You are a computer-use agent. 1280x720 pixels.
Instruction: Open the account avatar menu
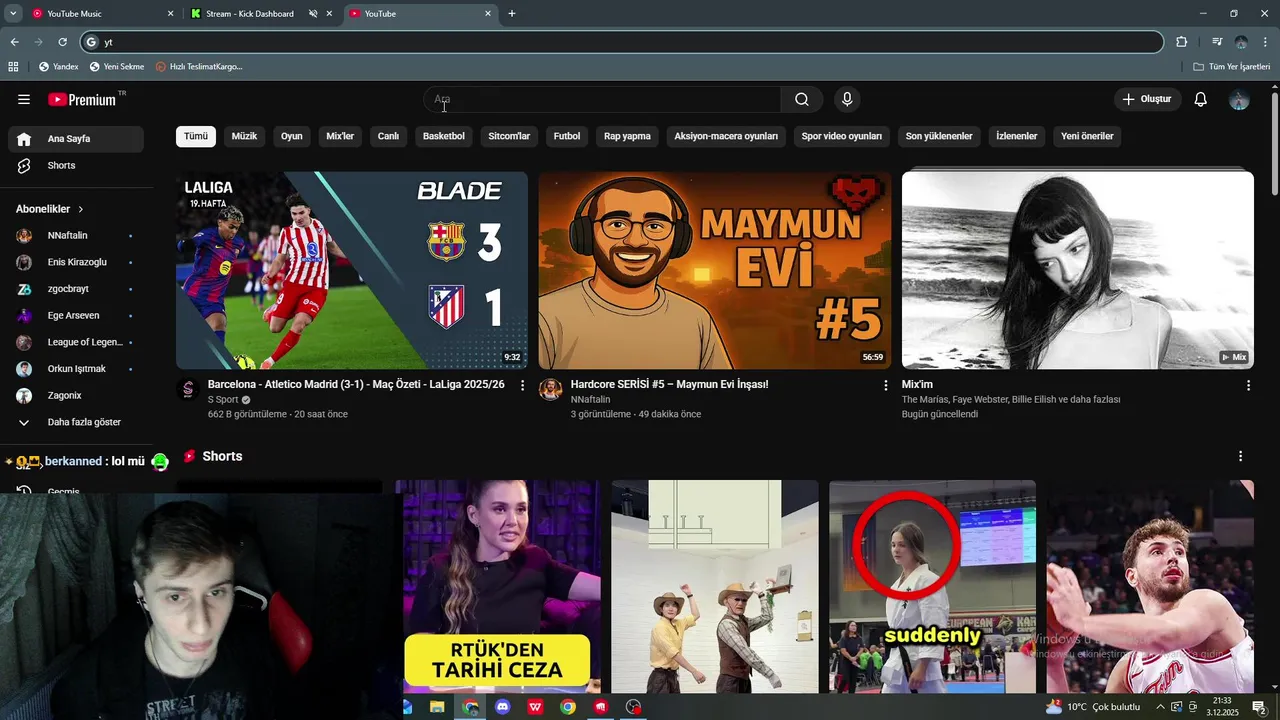[x=1239, y=99]
